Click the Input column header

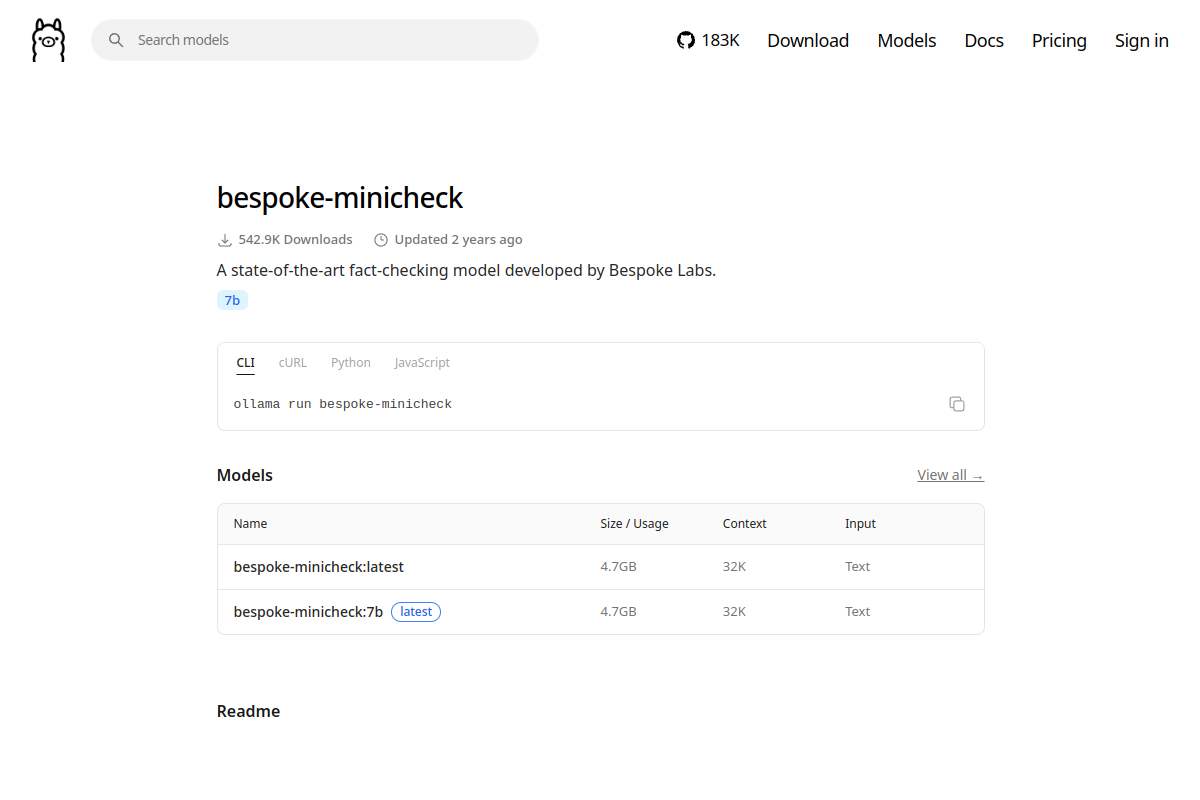(860, 524)
